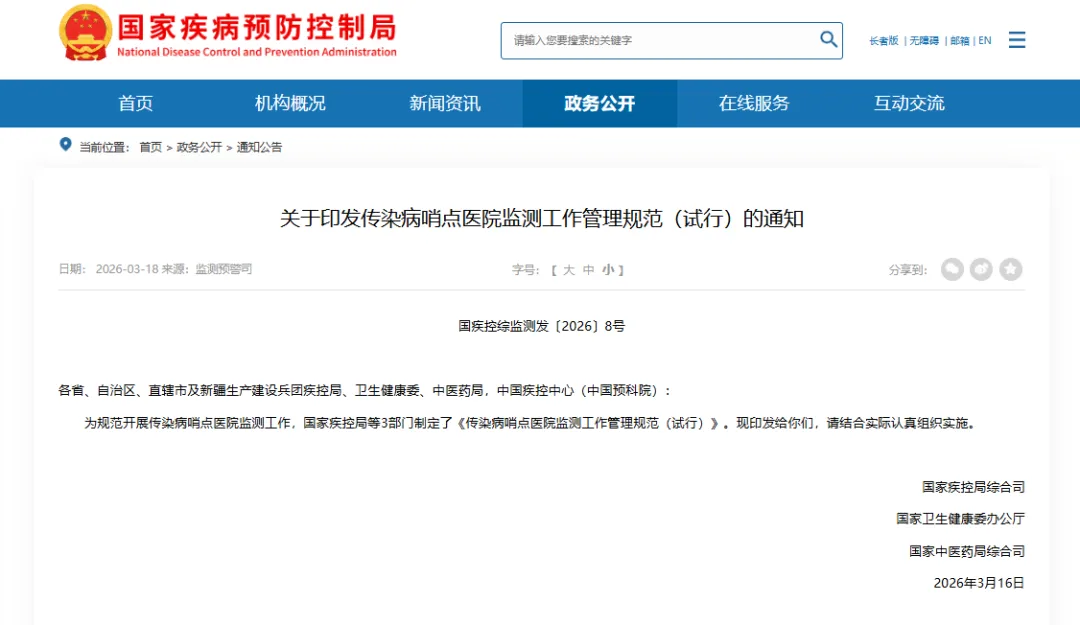Click the 无障碍 accessibility link
Screen dimensions: 1080x625
924,41
